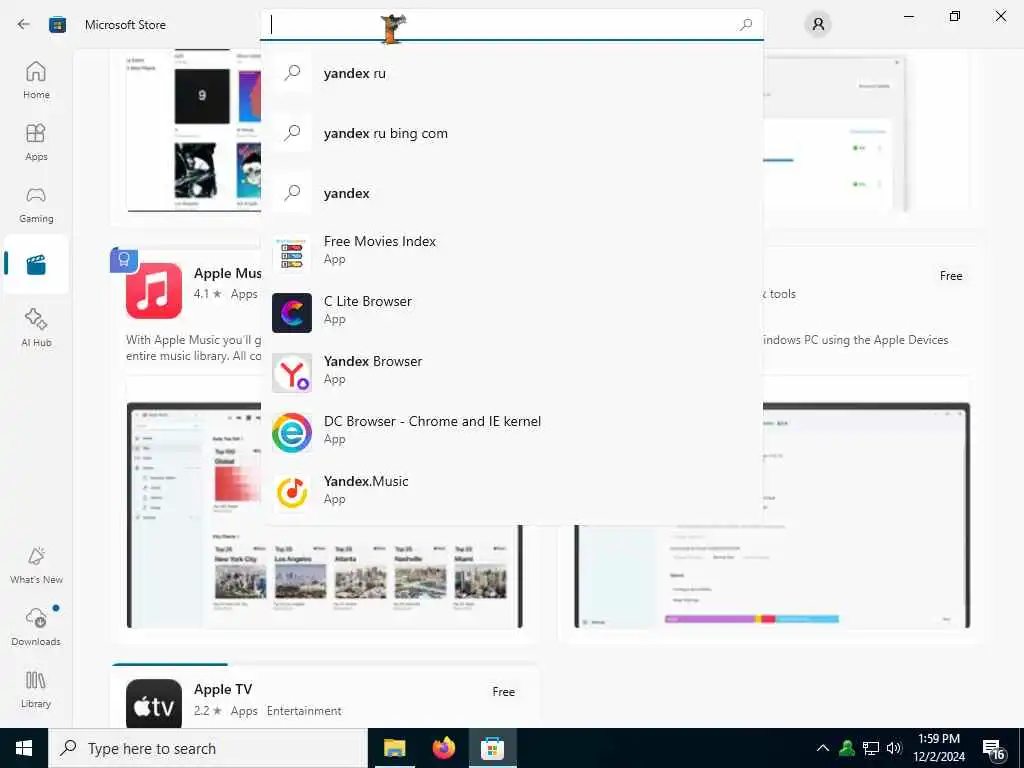Open the notification center icon
This screenshot has height=768, width=1024.
994,749
